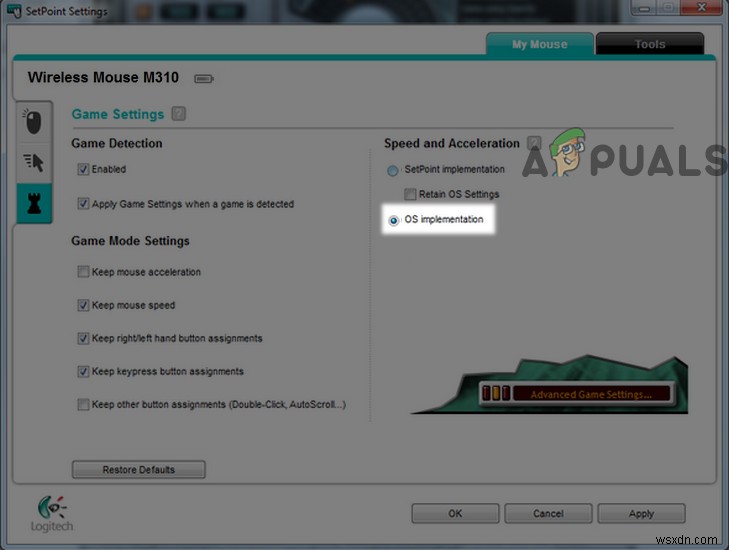Open the mouse button settings sidebar icon
729x550 pixels.
pyautogui.click(x=33, y=122)
